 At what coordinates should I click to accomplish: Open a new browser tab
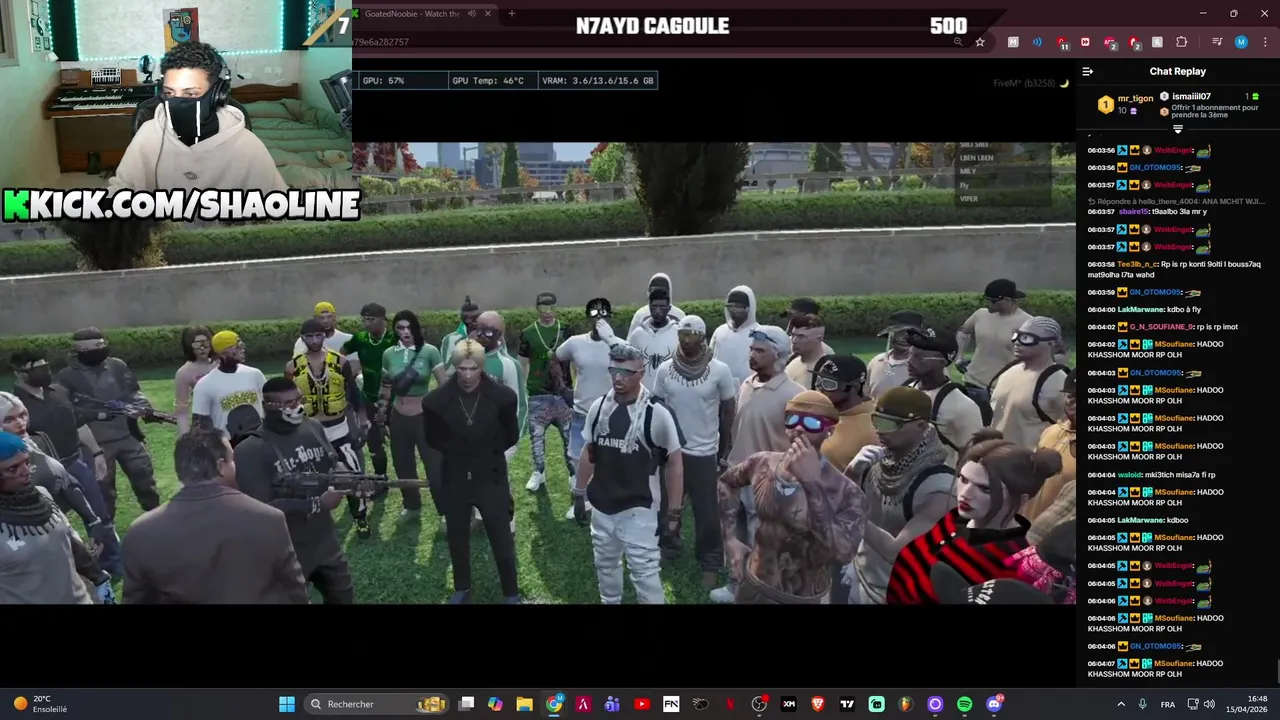(512, 14)
